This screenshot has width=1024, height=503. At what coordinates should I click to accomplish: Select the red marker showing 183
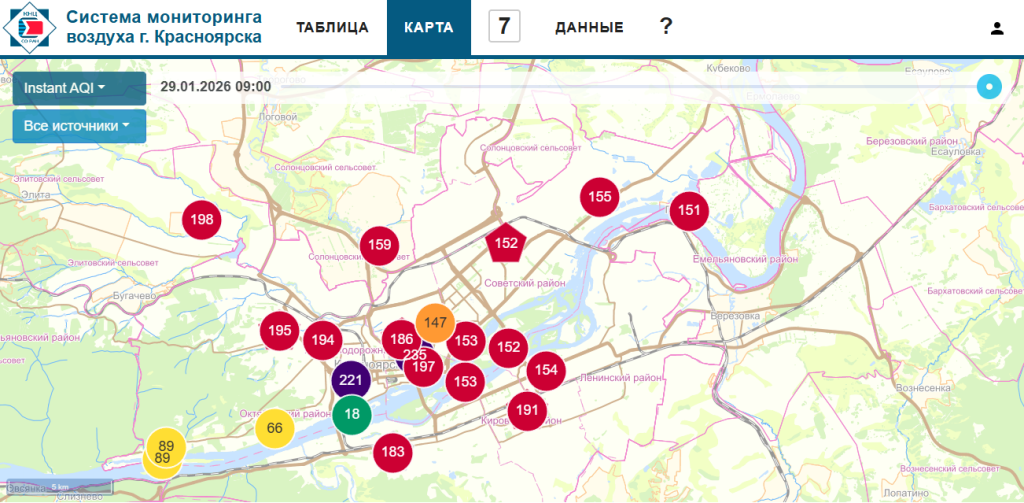(393, 452)
